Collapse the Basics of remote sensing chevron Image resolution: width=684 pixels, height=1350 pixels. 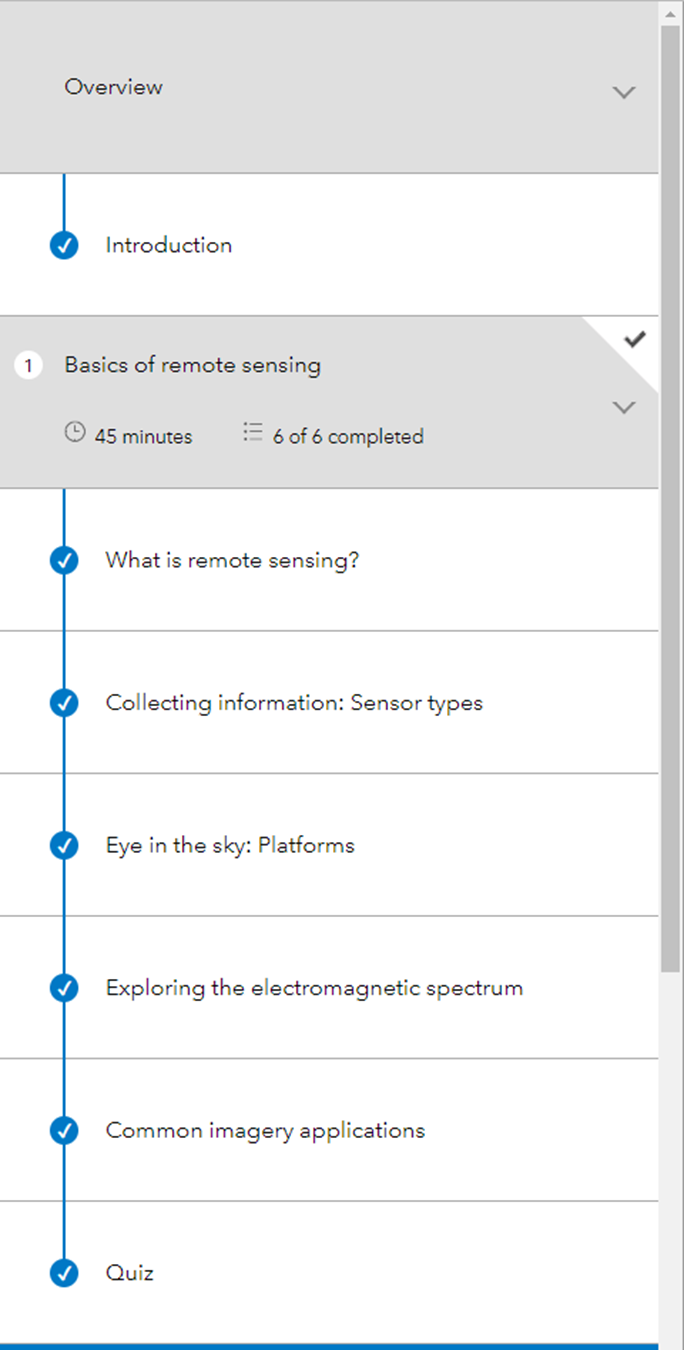624,407
